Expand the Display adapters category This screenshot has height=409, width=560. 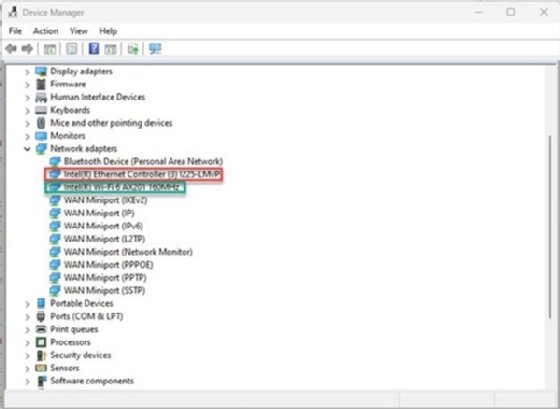(28, 72)
